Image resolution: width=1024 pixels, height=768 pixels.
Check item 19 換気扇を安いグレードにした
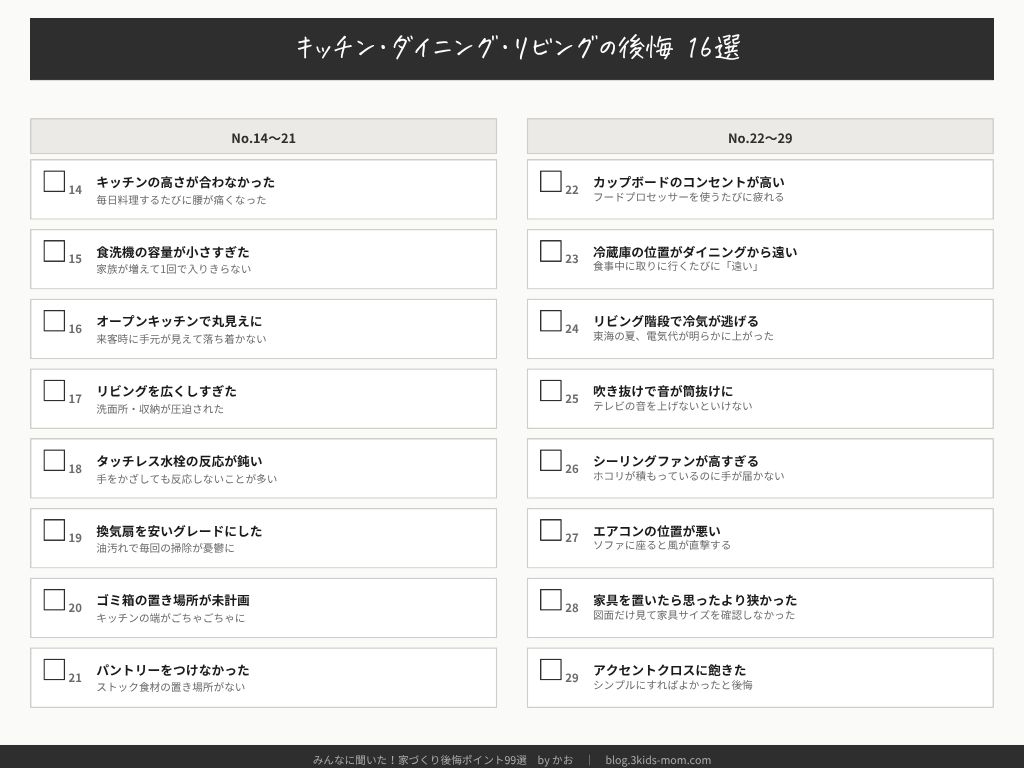tap(54, 531)
